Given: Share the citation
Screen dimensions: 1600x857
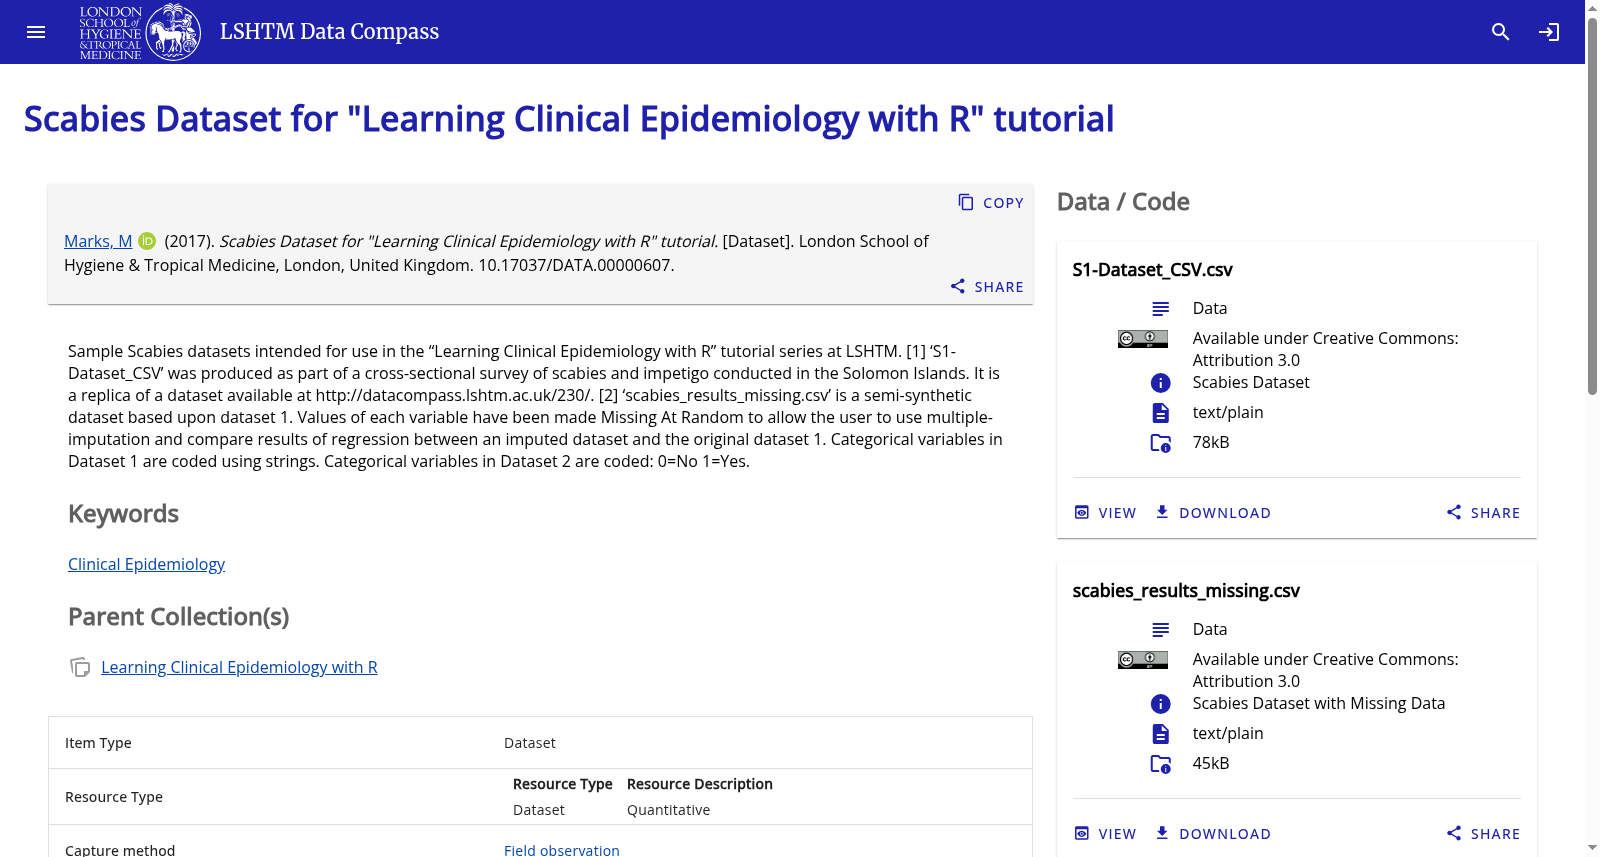Looking at the screenshot, I should click(x=987, y=287).
